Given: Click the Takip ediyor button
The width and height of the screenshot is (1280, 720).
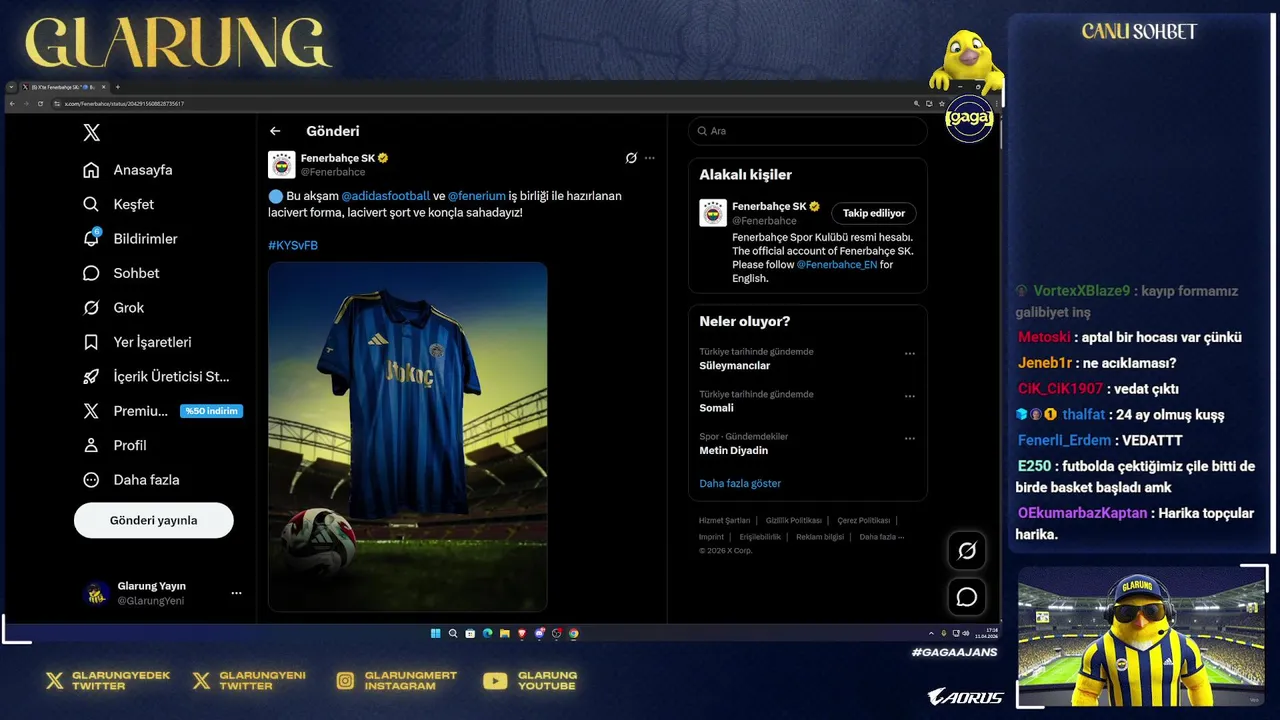Looking at the screenshot, I should coord(874,213).
